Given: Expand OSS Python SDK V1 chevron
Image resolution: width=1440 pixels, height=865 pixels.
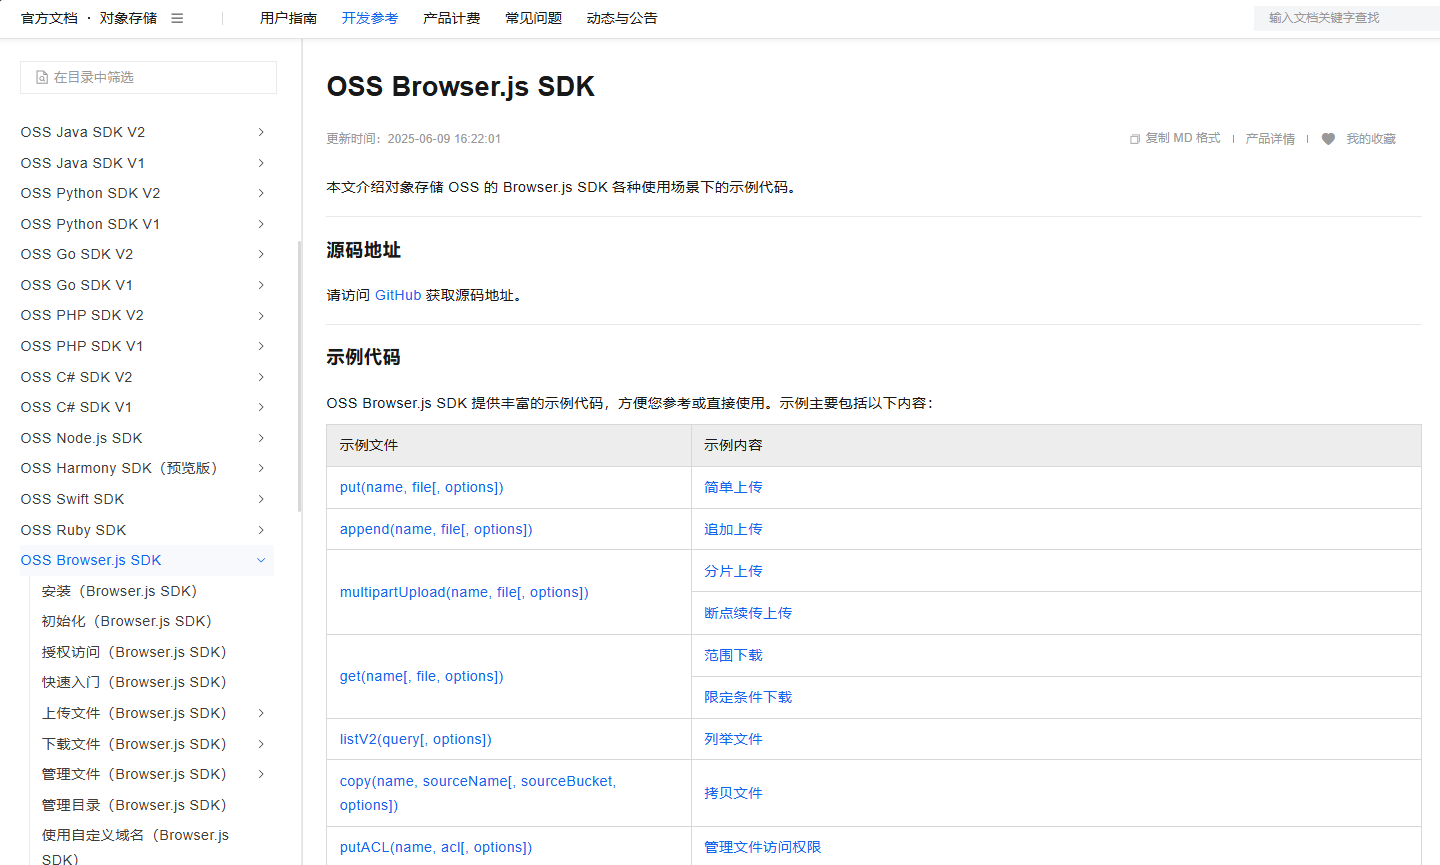Looking at the screenshot, I should coord(261,224).
